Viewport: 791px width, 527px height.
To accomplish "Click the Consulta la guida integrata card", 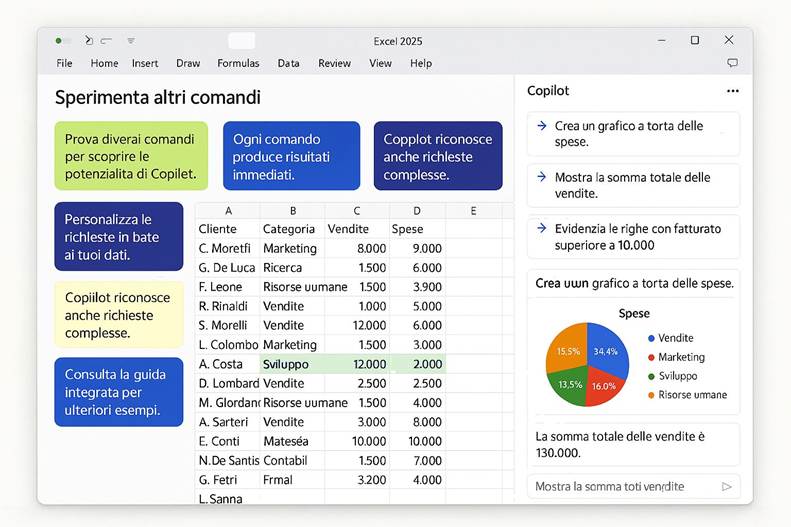I will [x=119, y=392].
